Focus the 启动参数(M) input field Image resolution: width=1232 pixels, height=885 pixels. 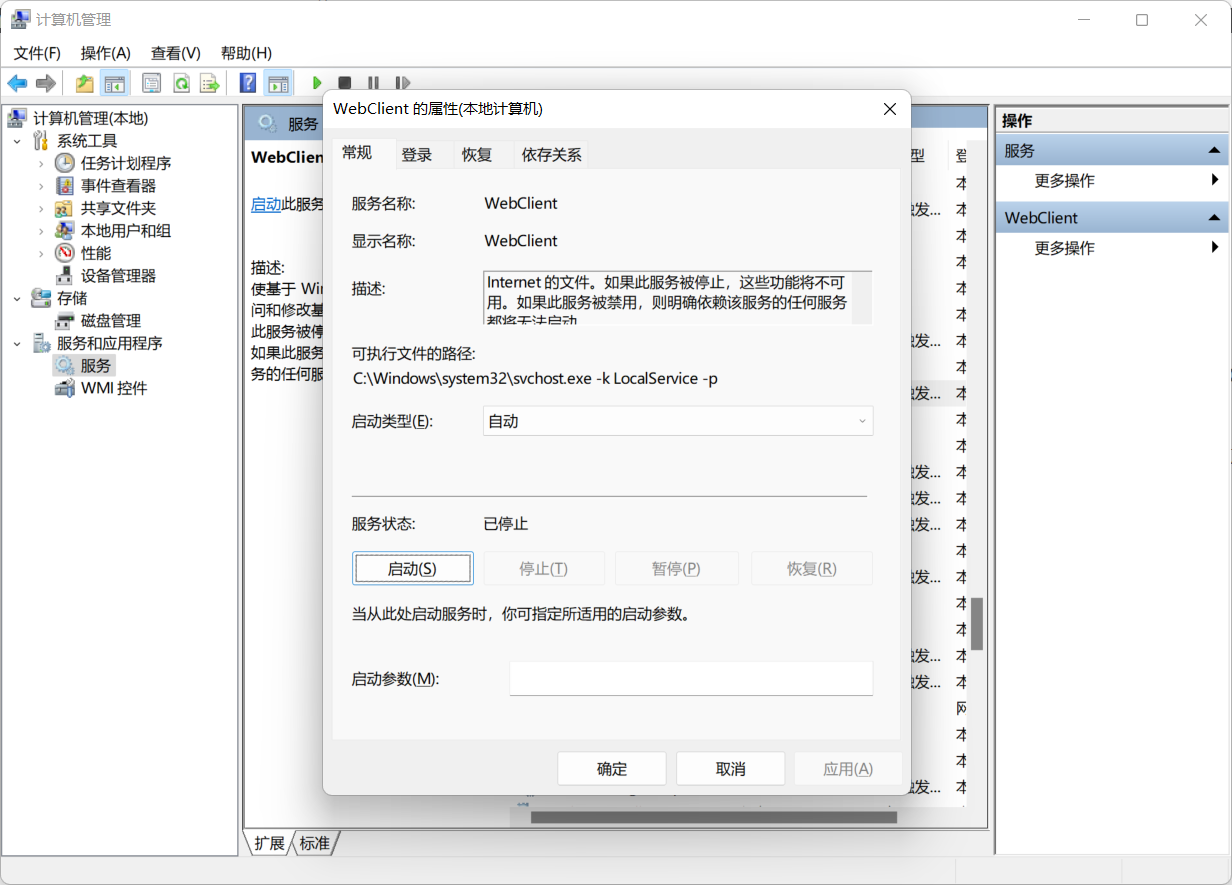(691, 678)
